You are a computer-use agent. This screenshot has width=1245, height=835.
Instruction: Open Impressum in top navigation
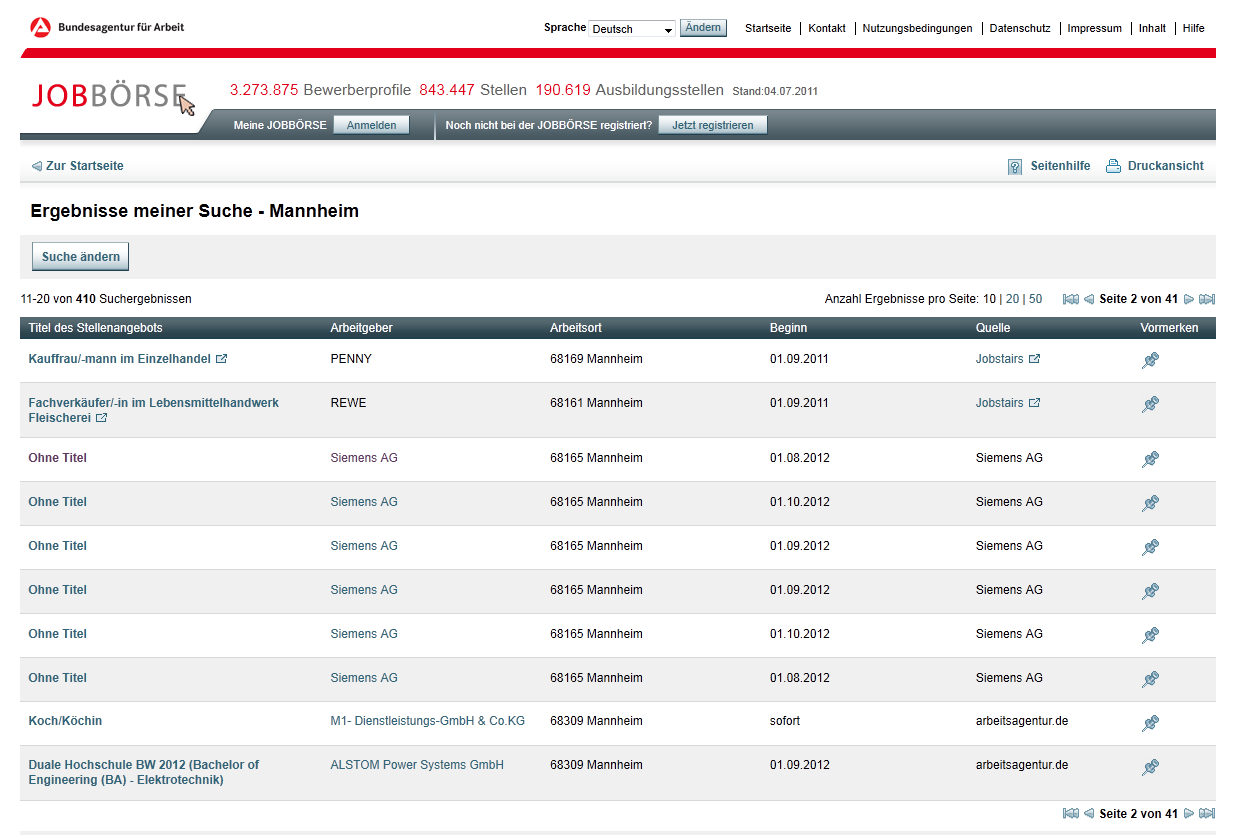click(1095, 28)
